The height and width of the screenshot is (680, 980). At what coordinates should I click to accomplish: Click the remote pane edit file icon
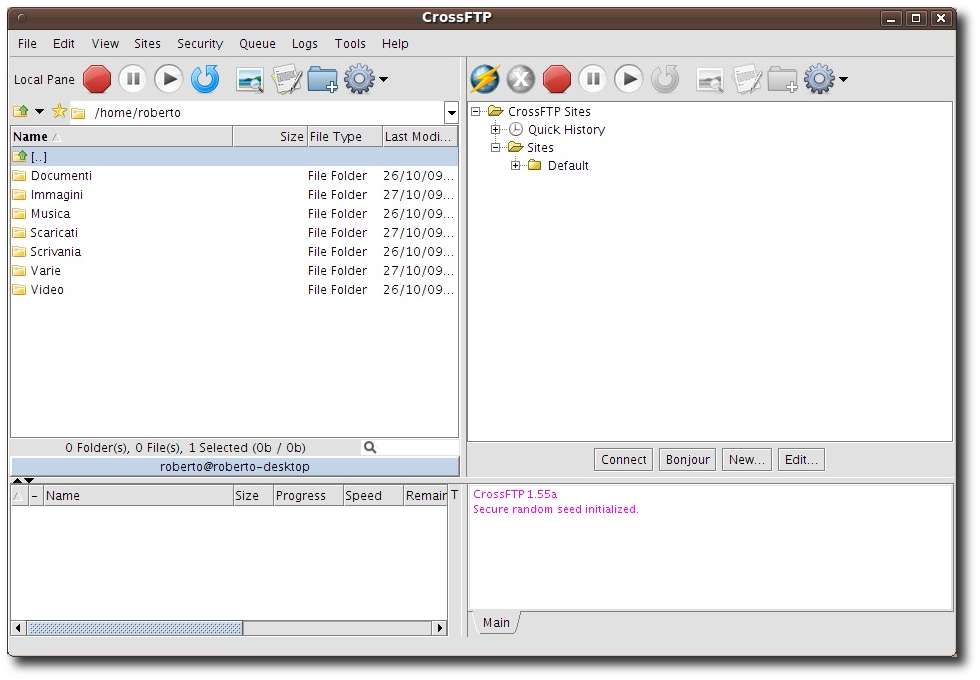click(747, 80)
